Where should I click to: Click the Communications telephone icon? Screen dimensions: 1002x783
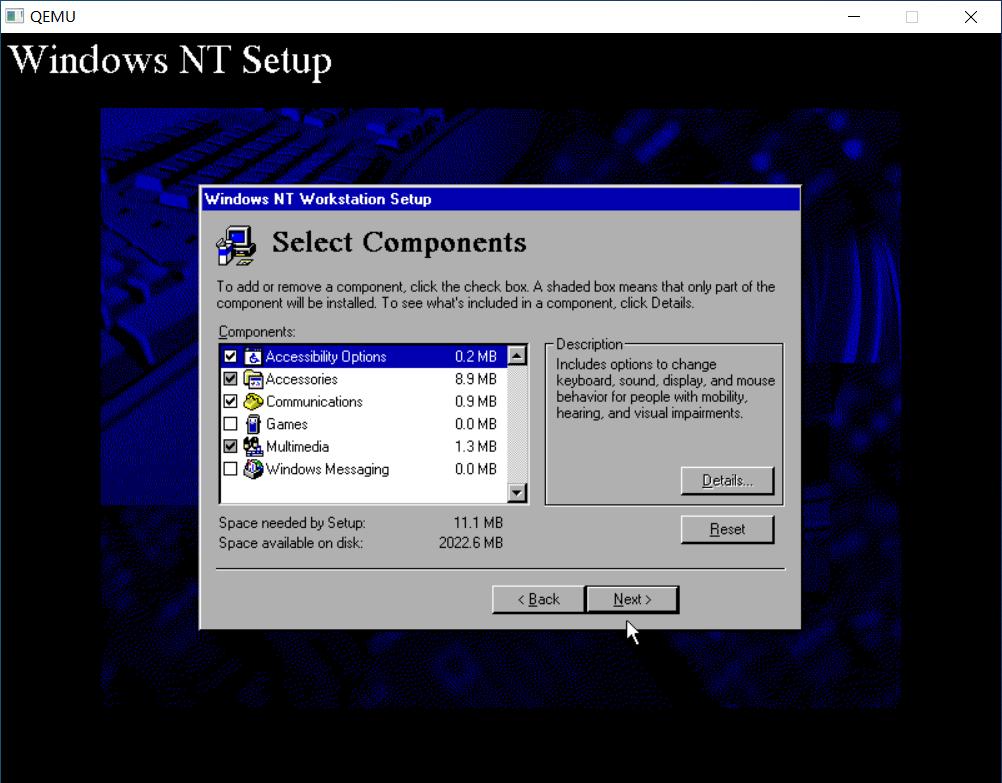click(x=253, y=401)
